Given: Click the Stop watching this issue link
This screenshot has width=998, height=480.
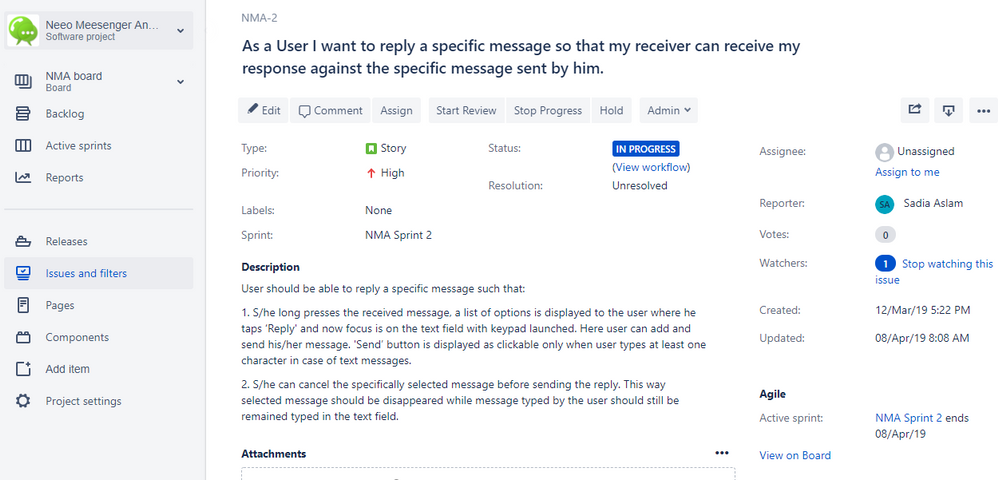Looking at the screenshot, I should (934, 272).
